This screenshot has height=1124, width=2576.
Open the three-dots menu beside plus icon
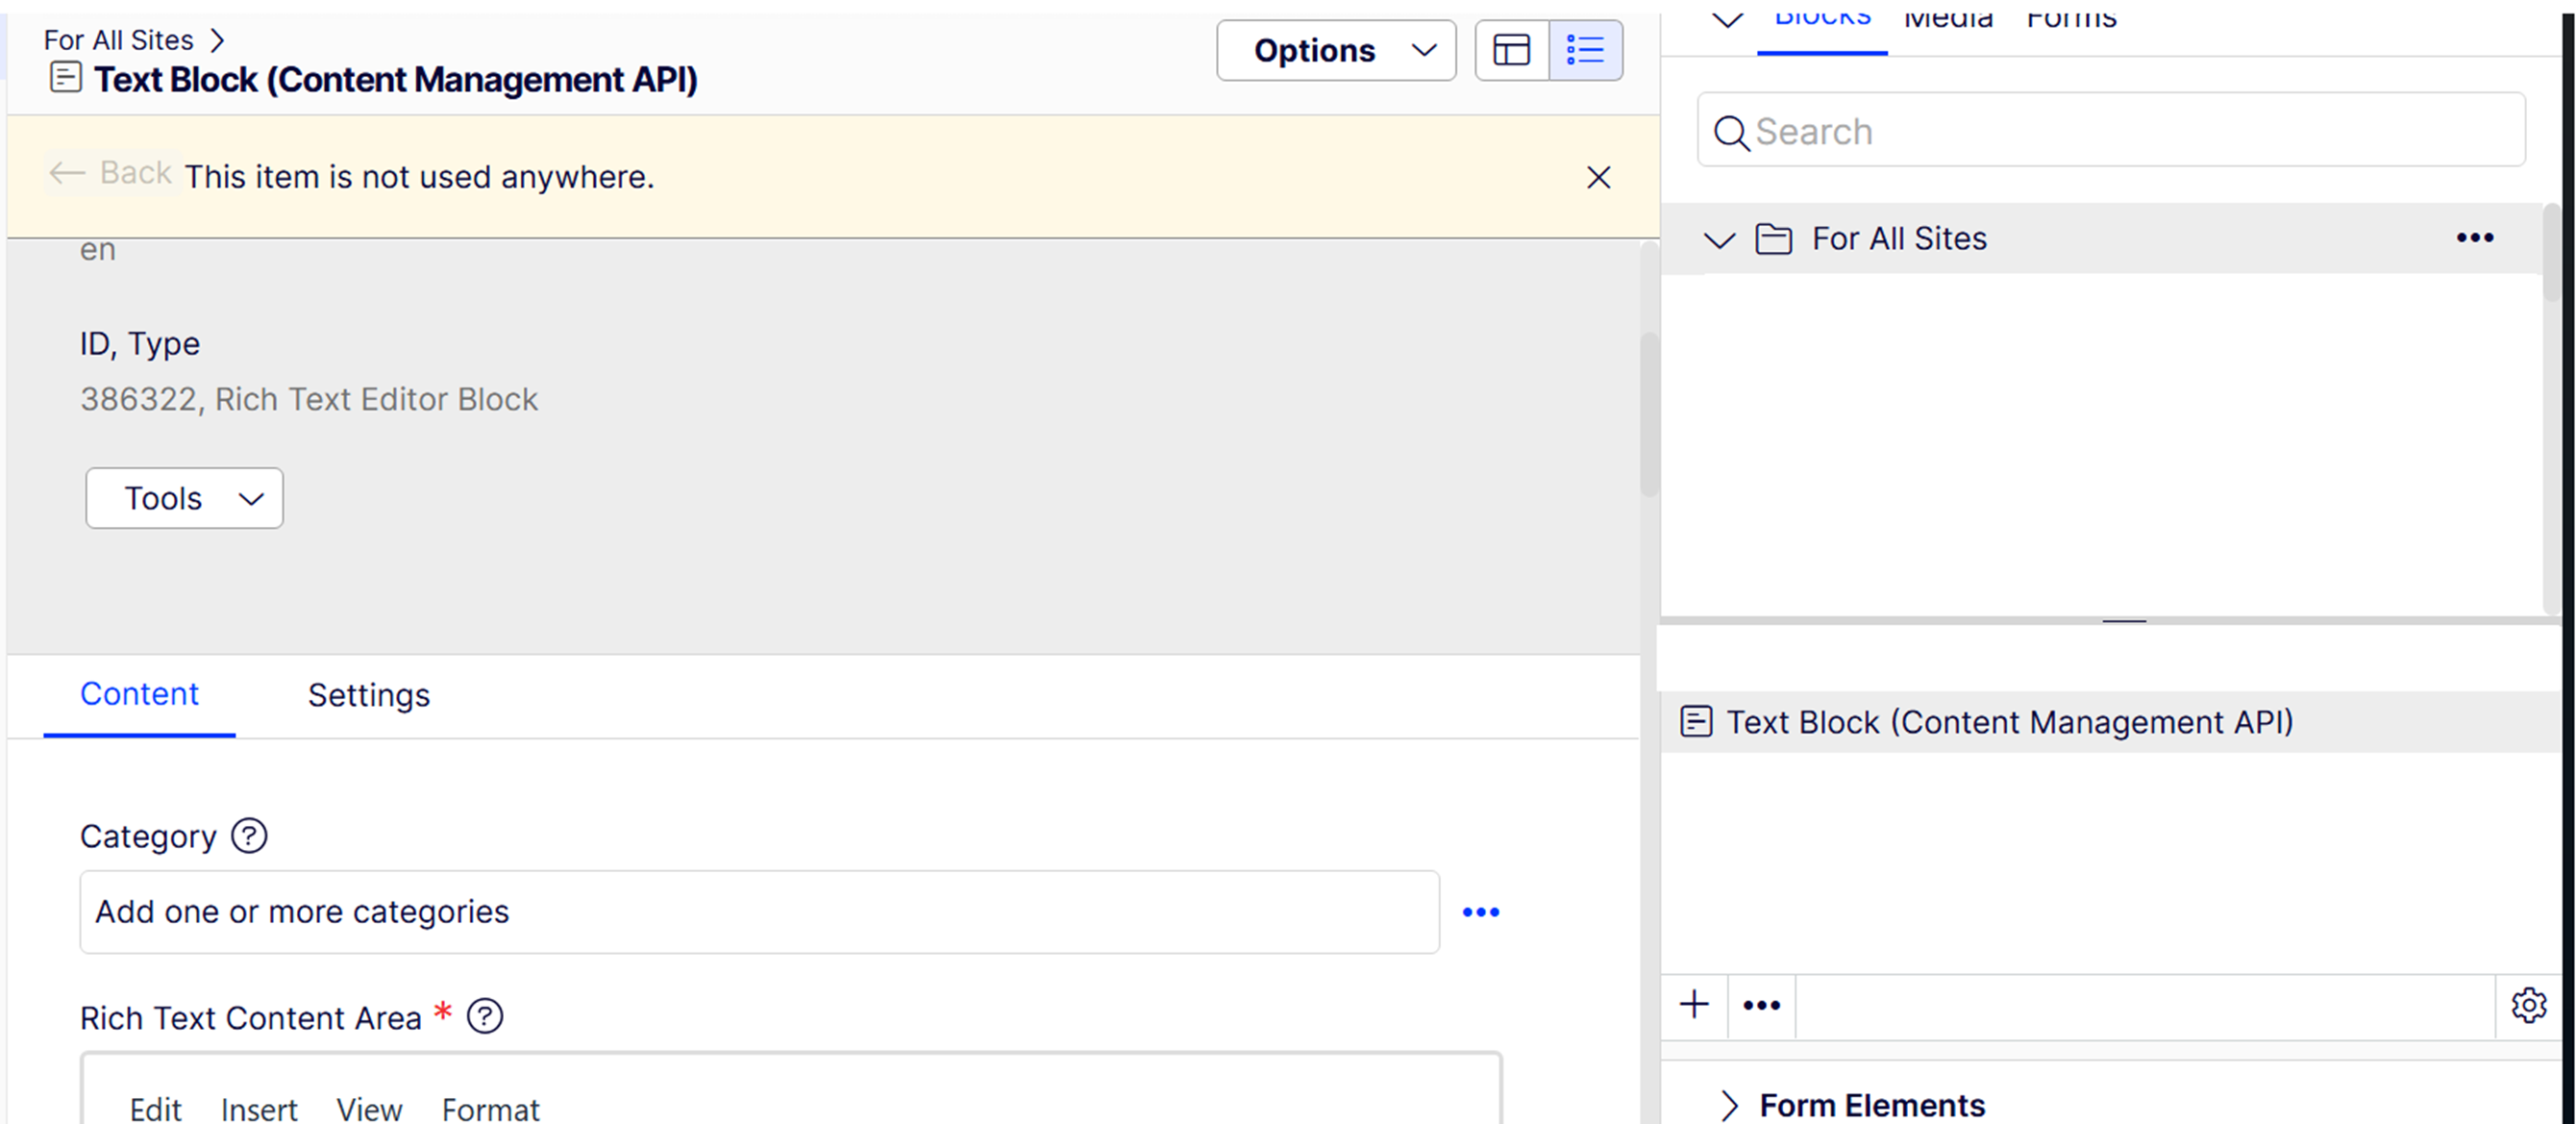click(1761, 1005)
